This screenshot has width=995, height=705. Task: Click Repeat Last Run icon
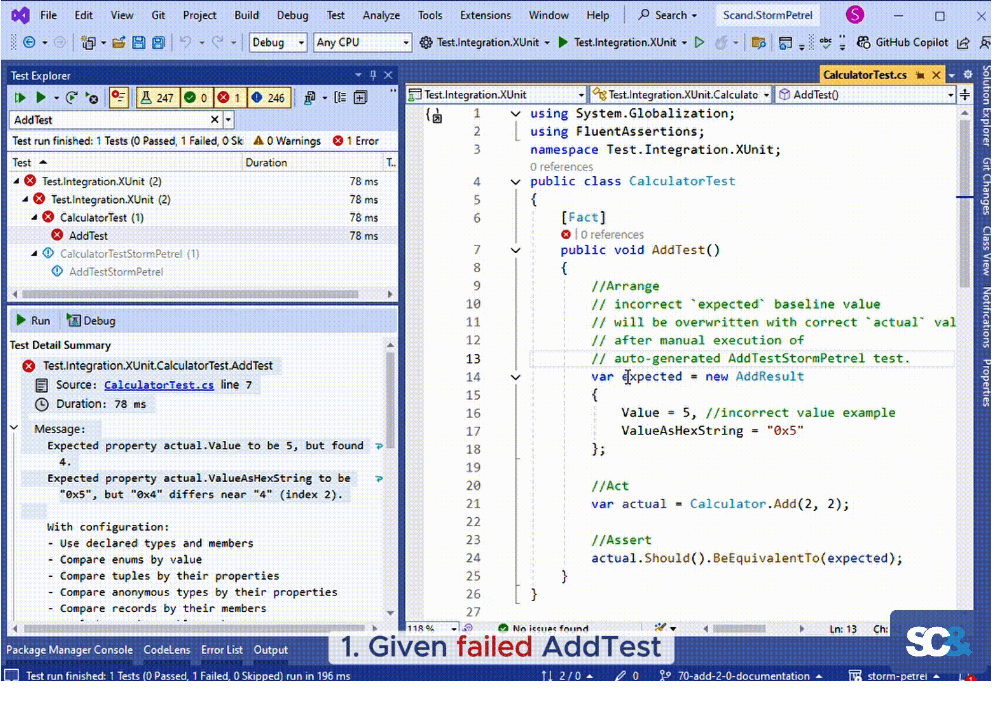(72, 98)
